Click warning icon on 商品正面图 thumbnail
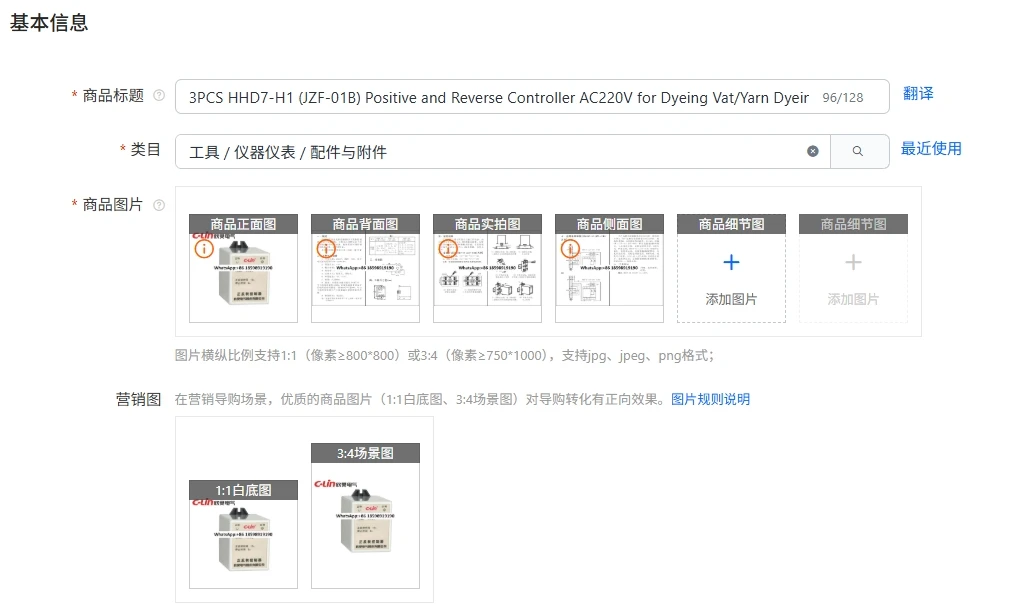Image resolution: width=1023 pixels, height=604 pixels. click(204, 249)
